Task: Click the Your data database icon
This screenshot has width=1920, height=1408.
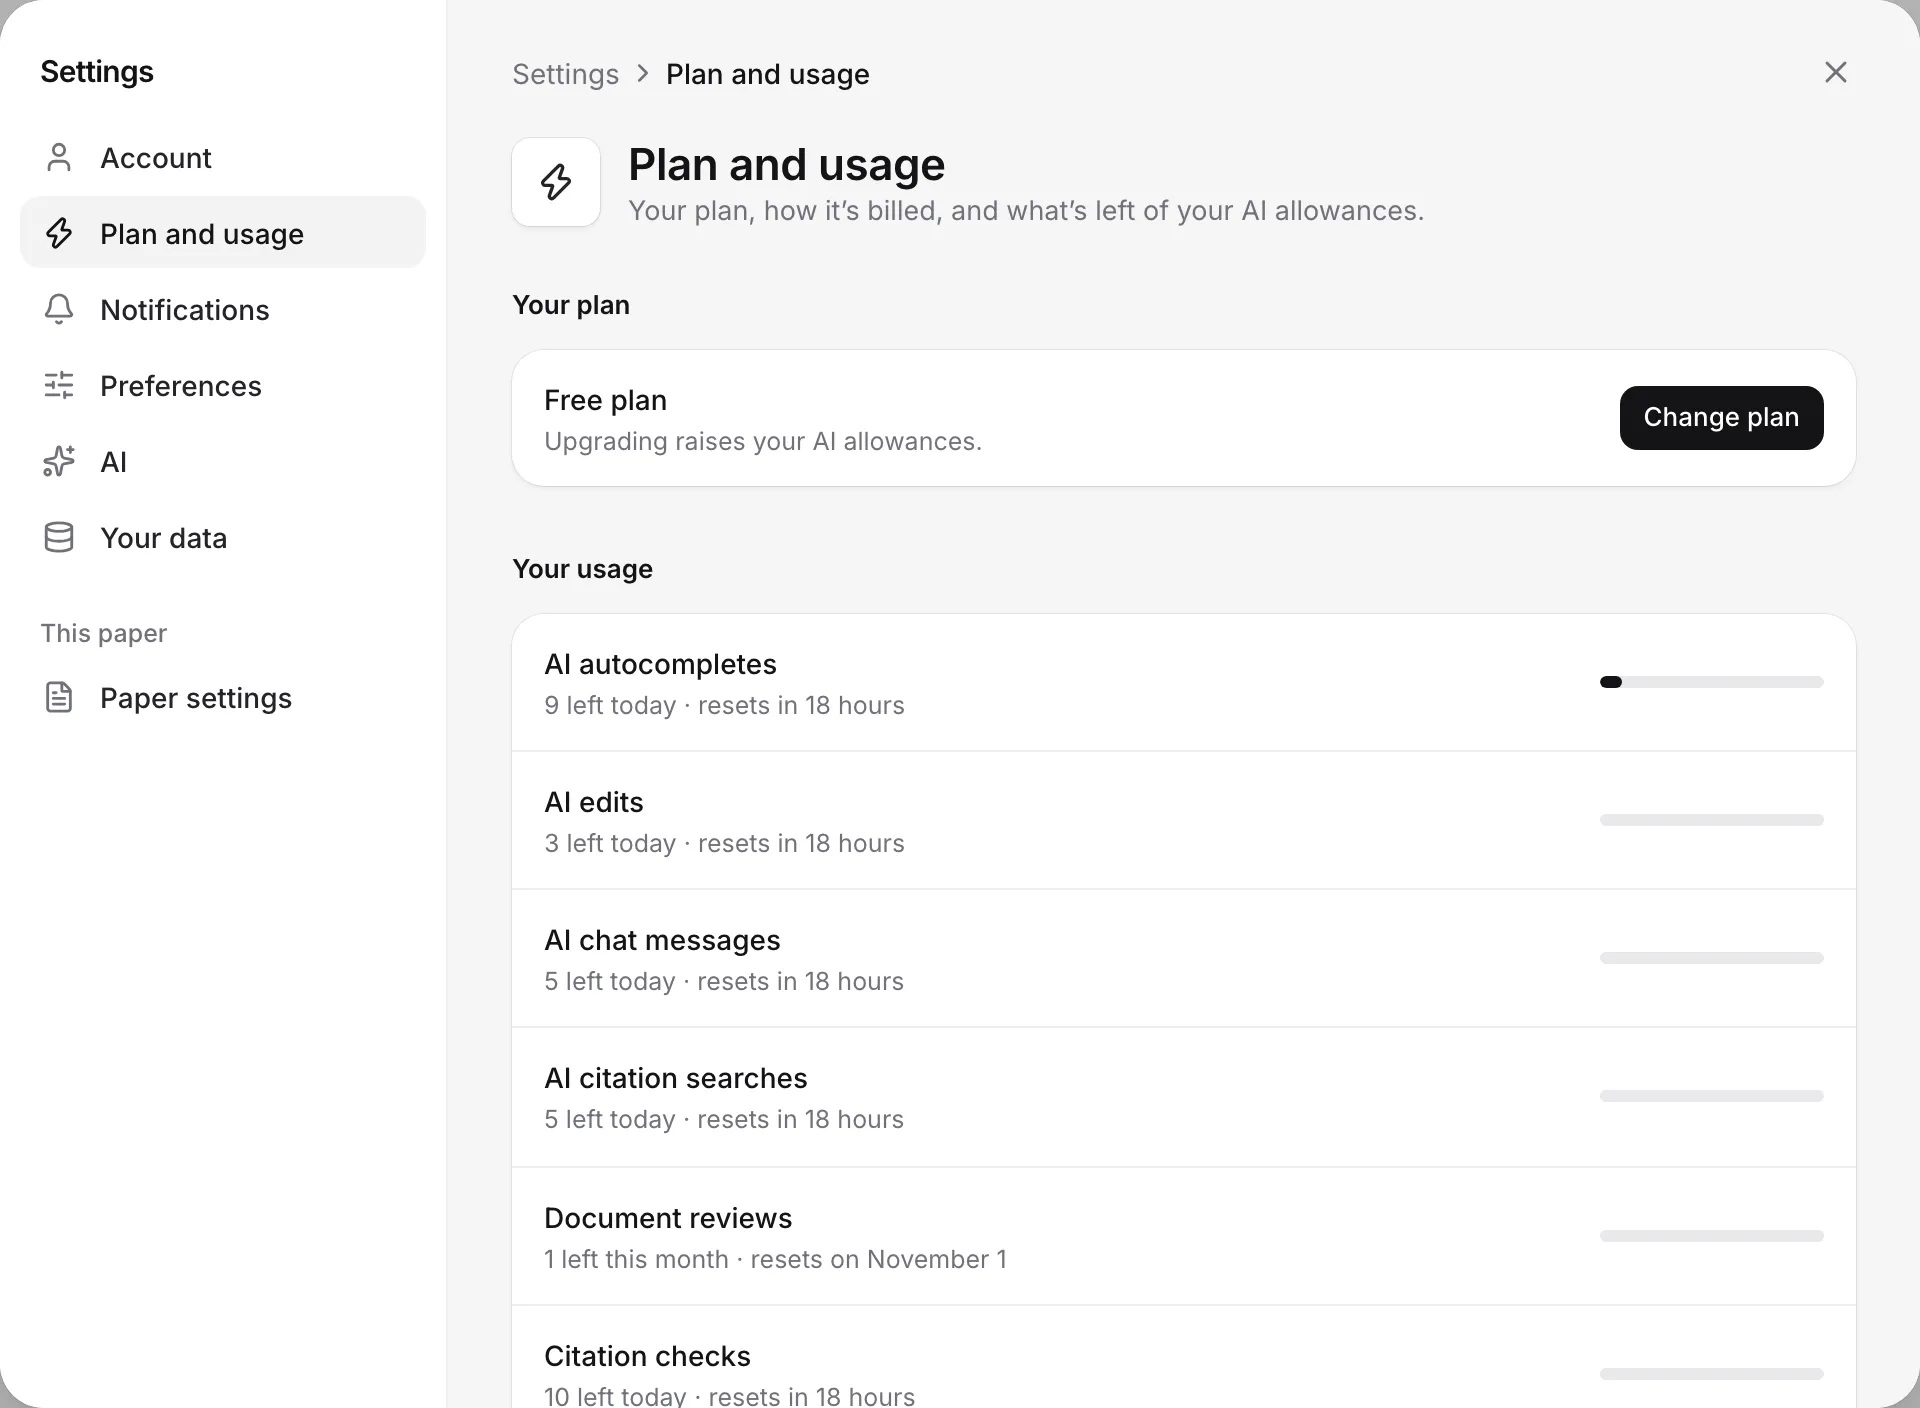Action: coord(59,537)
